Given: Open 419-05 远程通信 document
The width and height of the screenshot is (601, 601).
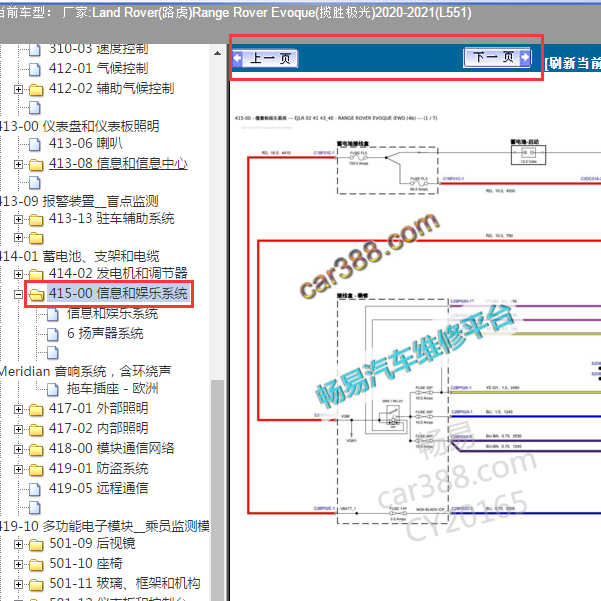Looking at the screenshot, I should [99, 488].
